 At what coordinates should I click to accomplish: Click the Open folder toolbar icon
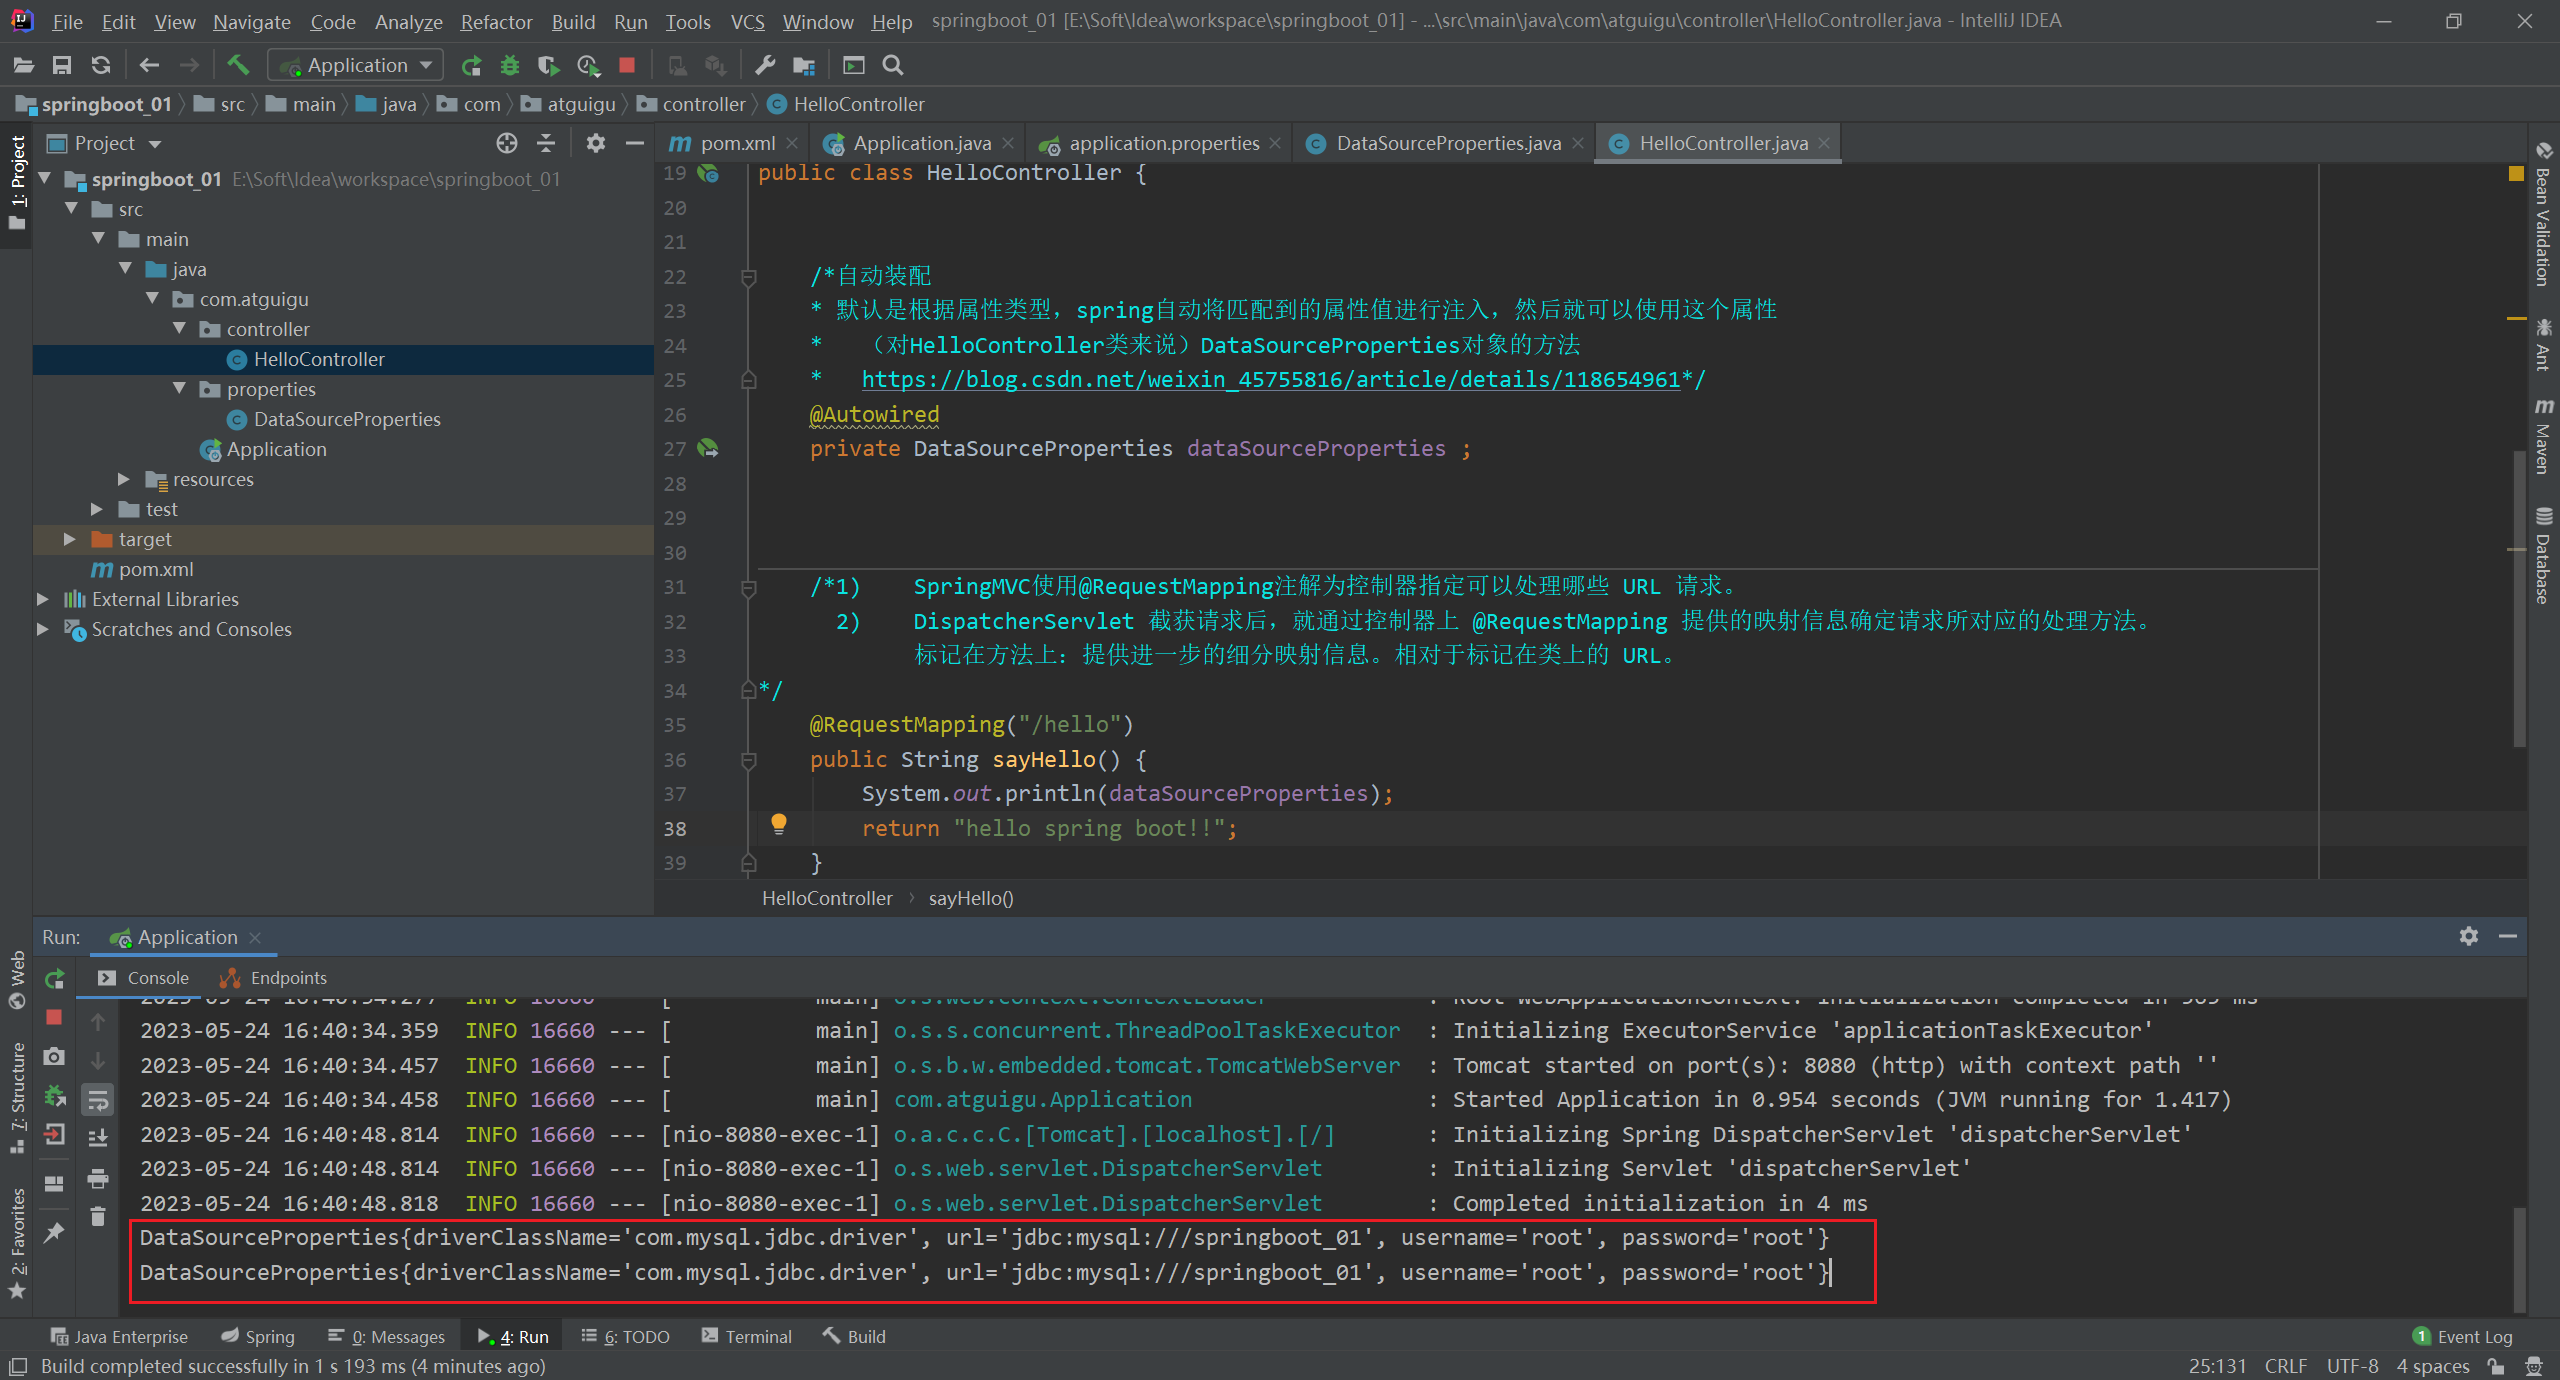click(x=24, y=65)
